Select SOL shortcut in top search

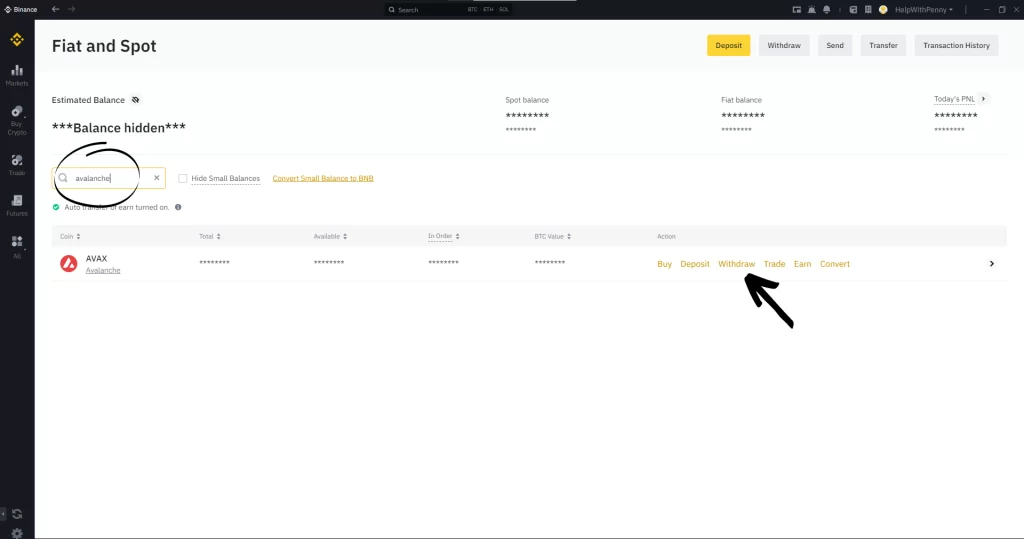(x=504, y=10)
